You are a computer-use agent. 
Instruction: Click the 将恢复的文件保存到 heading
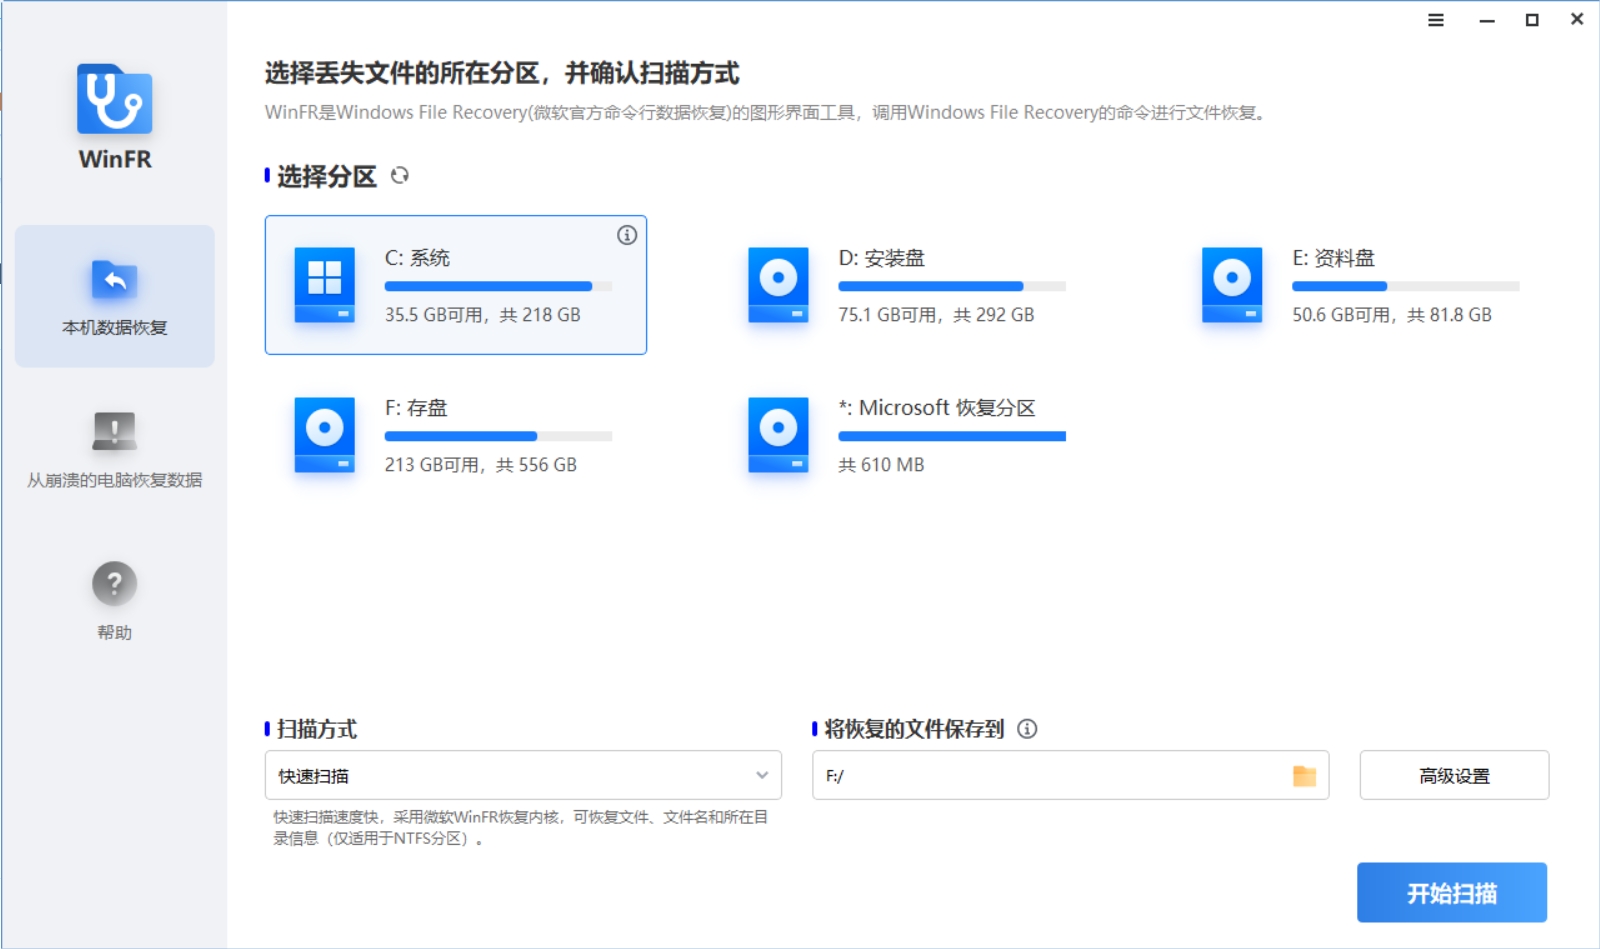coord(914,729)
